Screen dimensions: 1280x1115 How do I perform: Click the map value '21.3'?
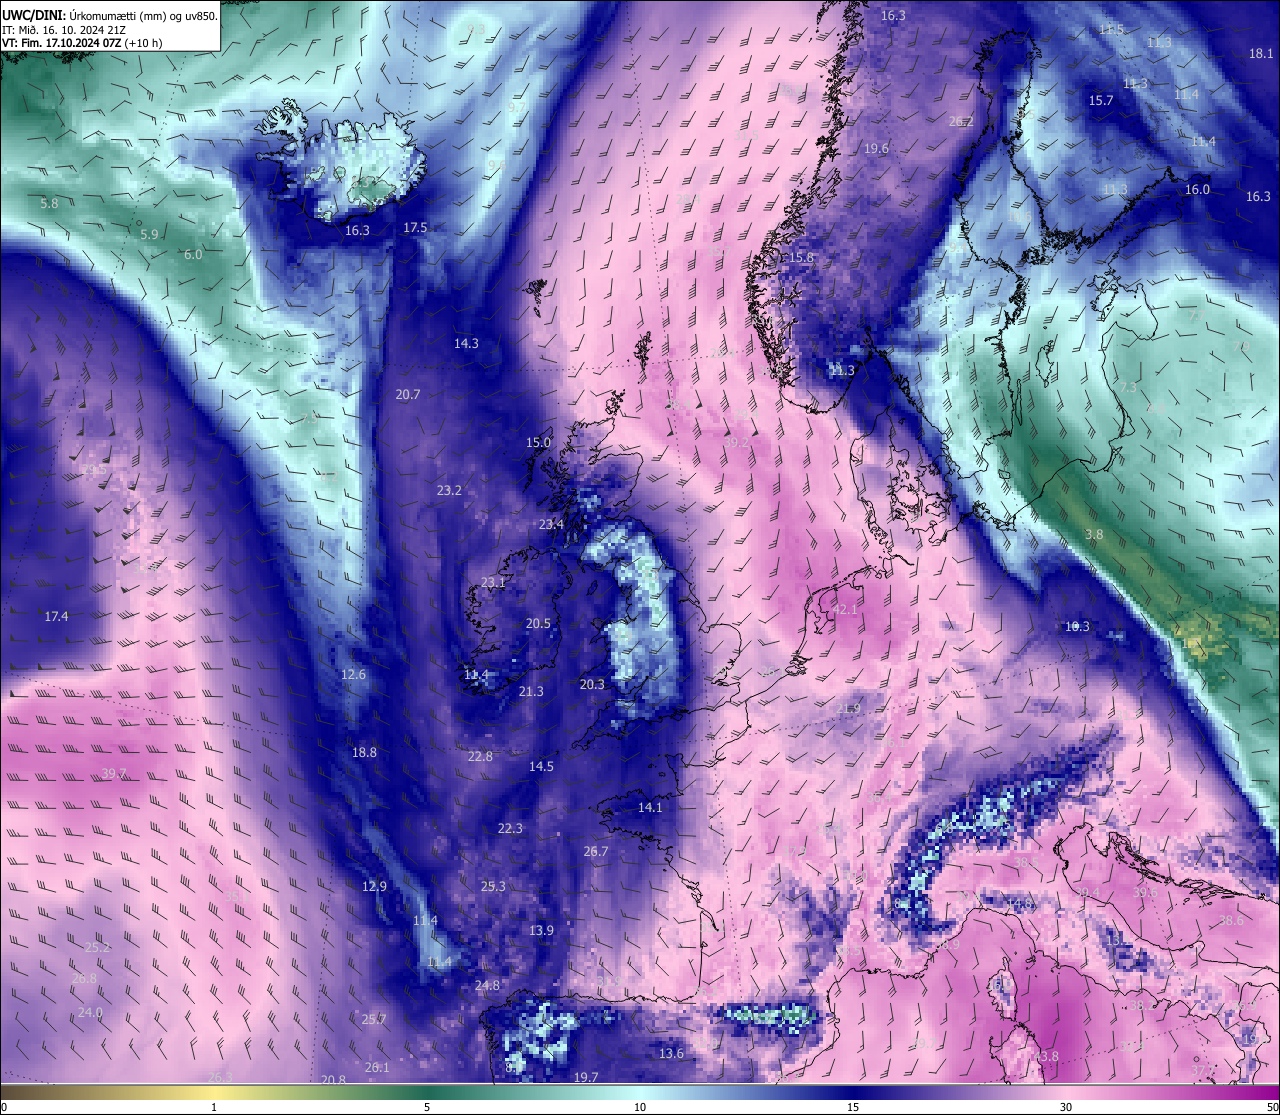(531, 692)
